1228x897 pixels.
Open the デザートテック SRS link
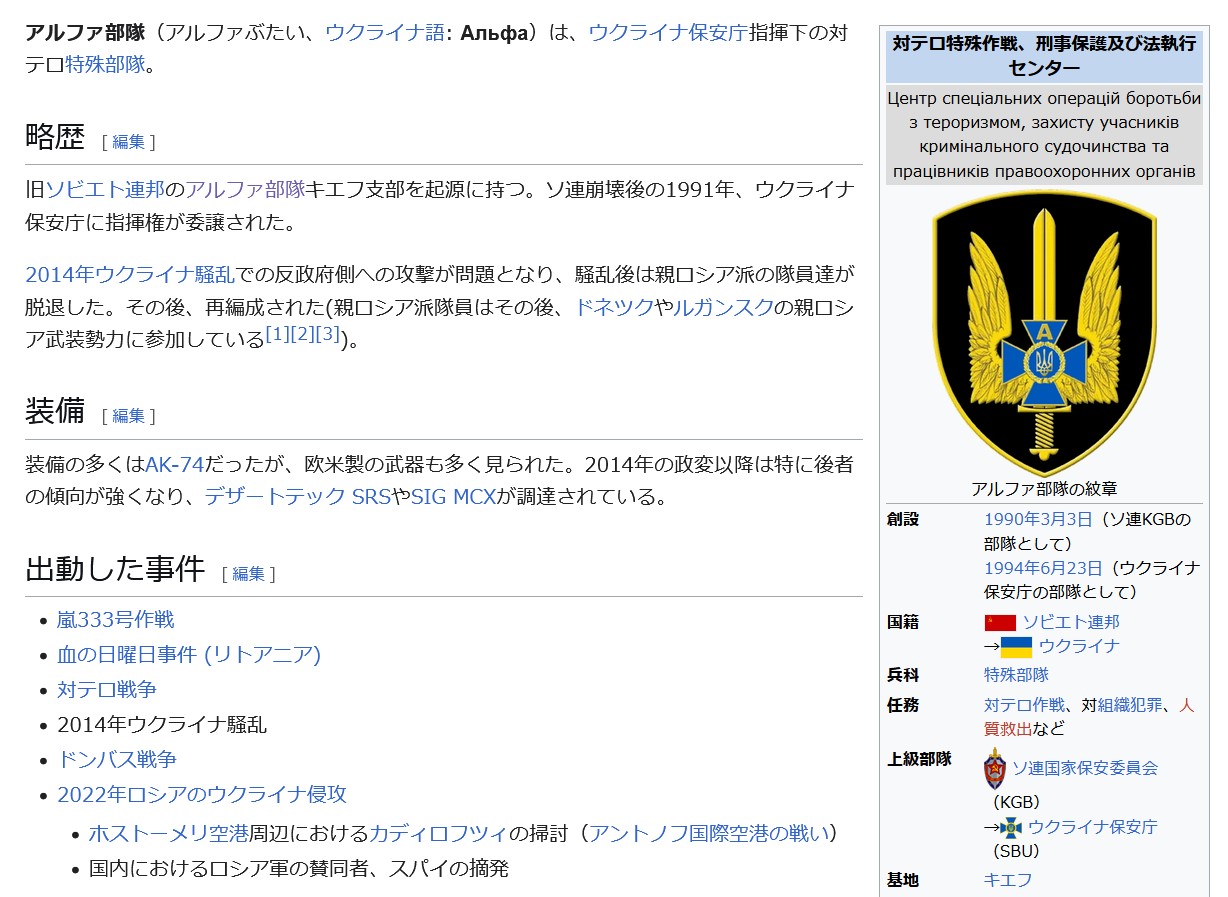298,497
